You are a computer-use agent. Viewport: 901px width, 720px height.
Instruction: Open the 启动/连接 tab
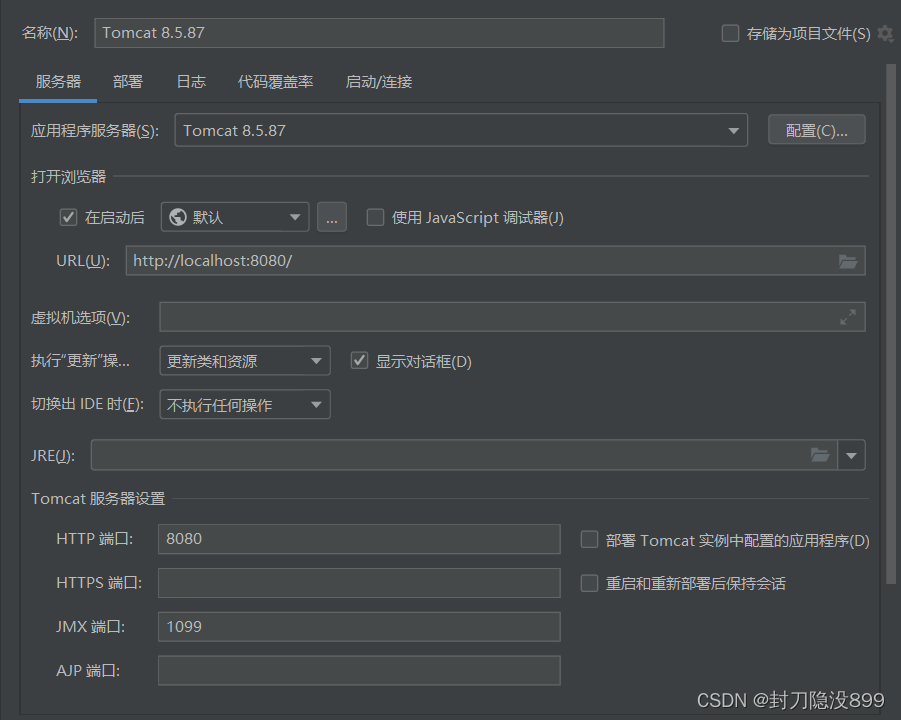(x=378, y=82)
